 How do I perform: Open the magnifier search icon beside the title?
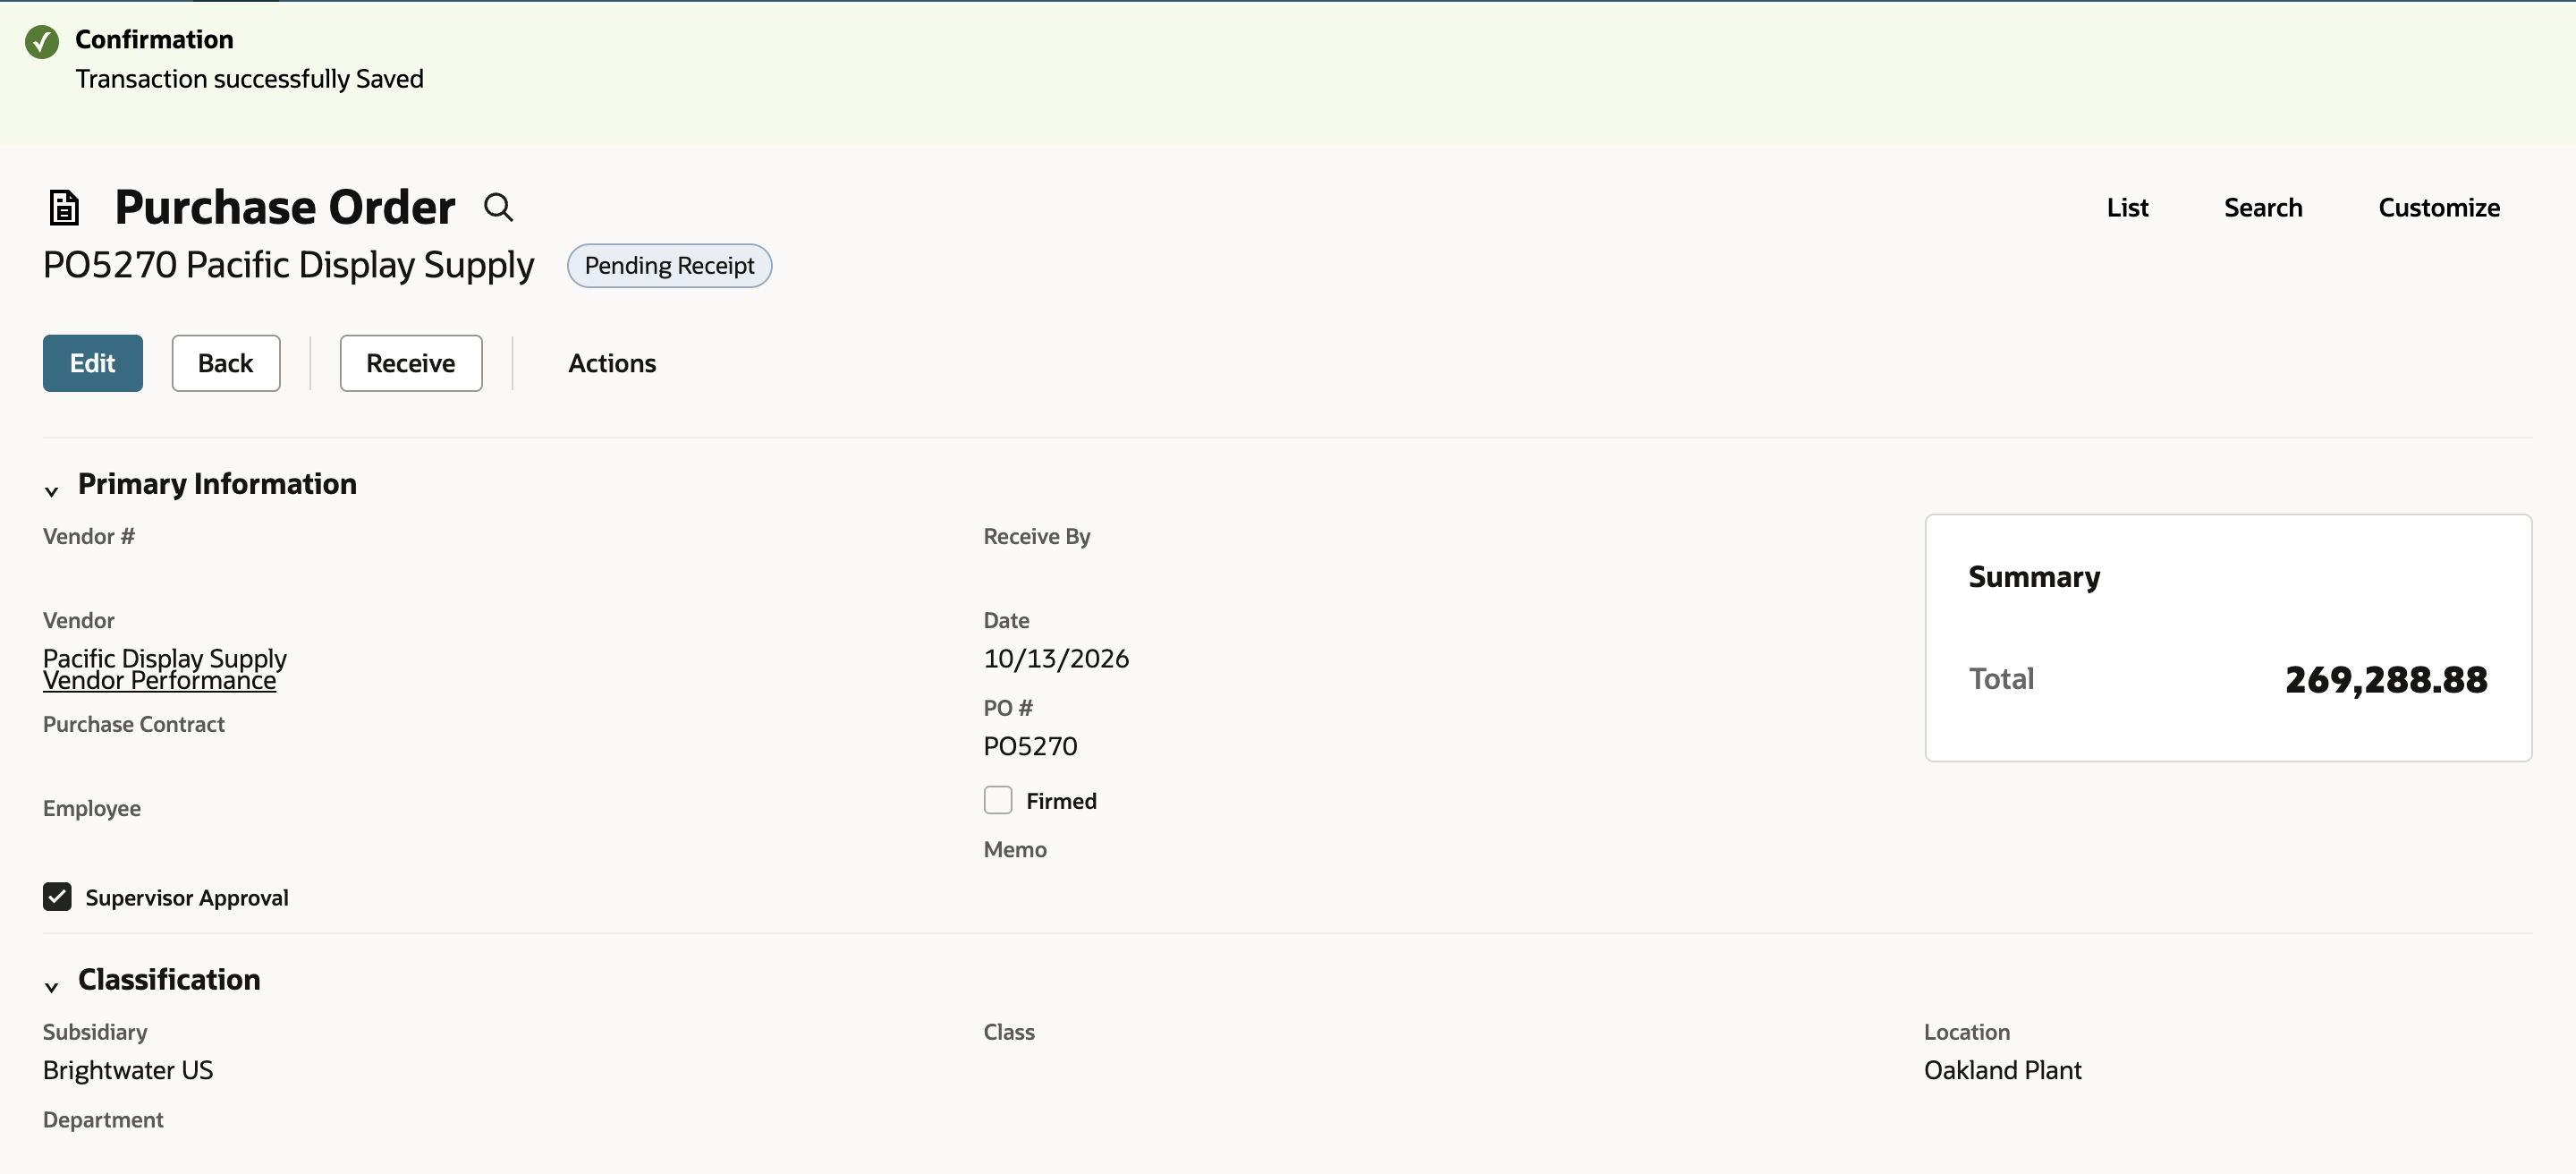[x=498, y=207]
